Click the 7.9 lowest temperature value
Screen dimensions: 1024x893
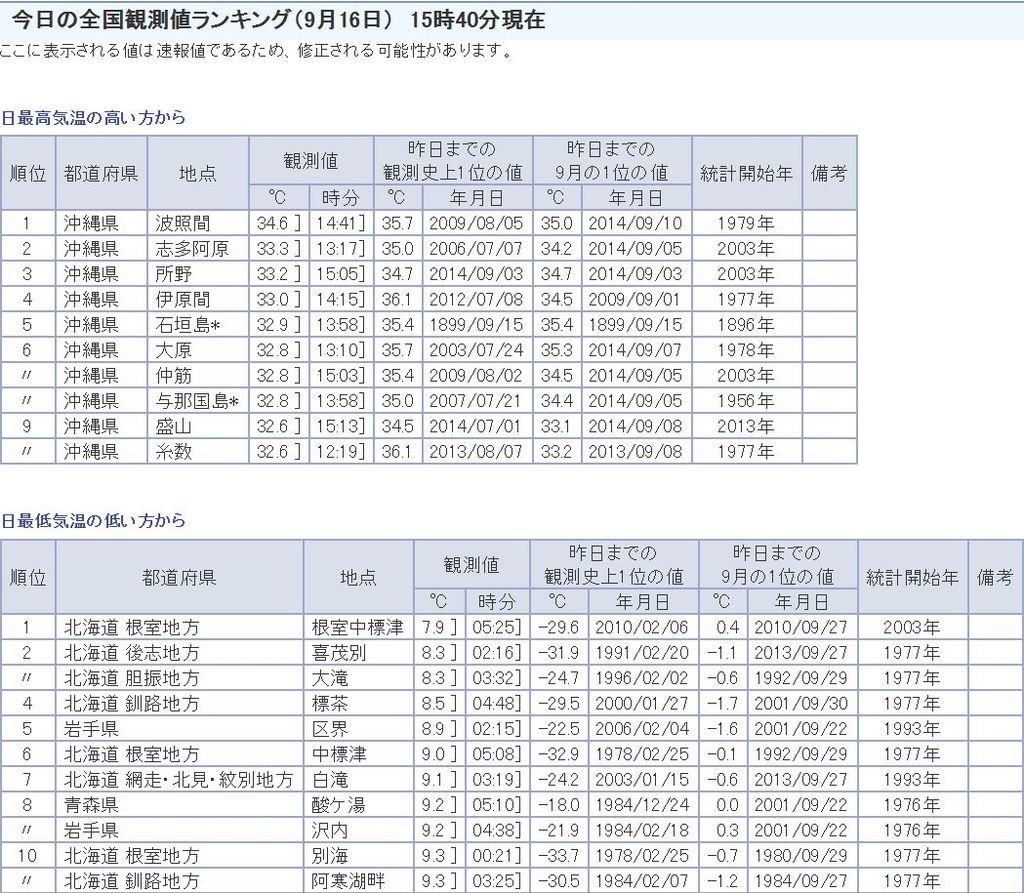point(435,627)
